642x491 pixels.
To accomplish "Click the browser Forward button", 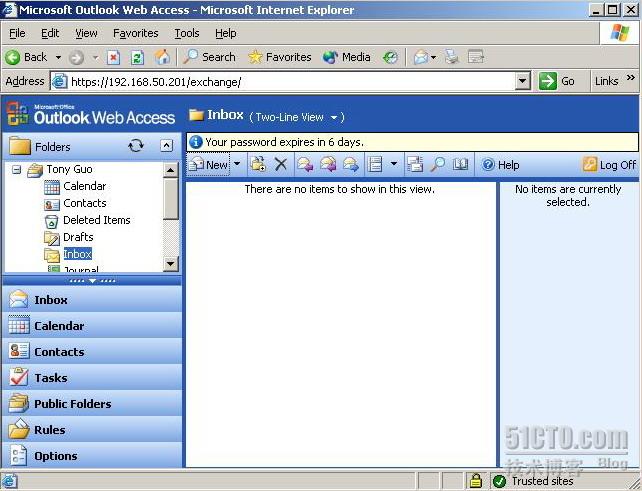I will click(x=76, y=57).
